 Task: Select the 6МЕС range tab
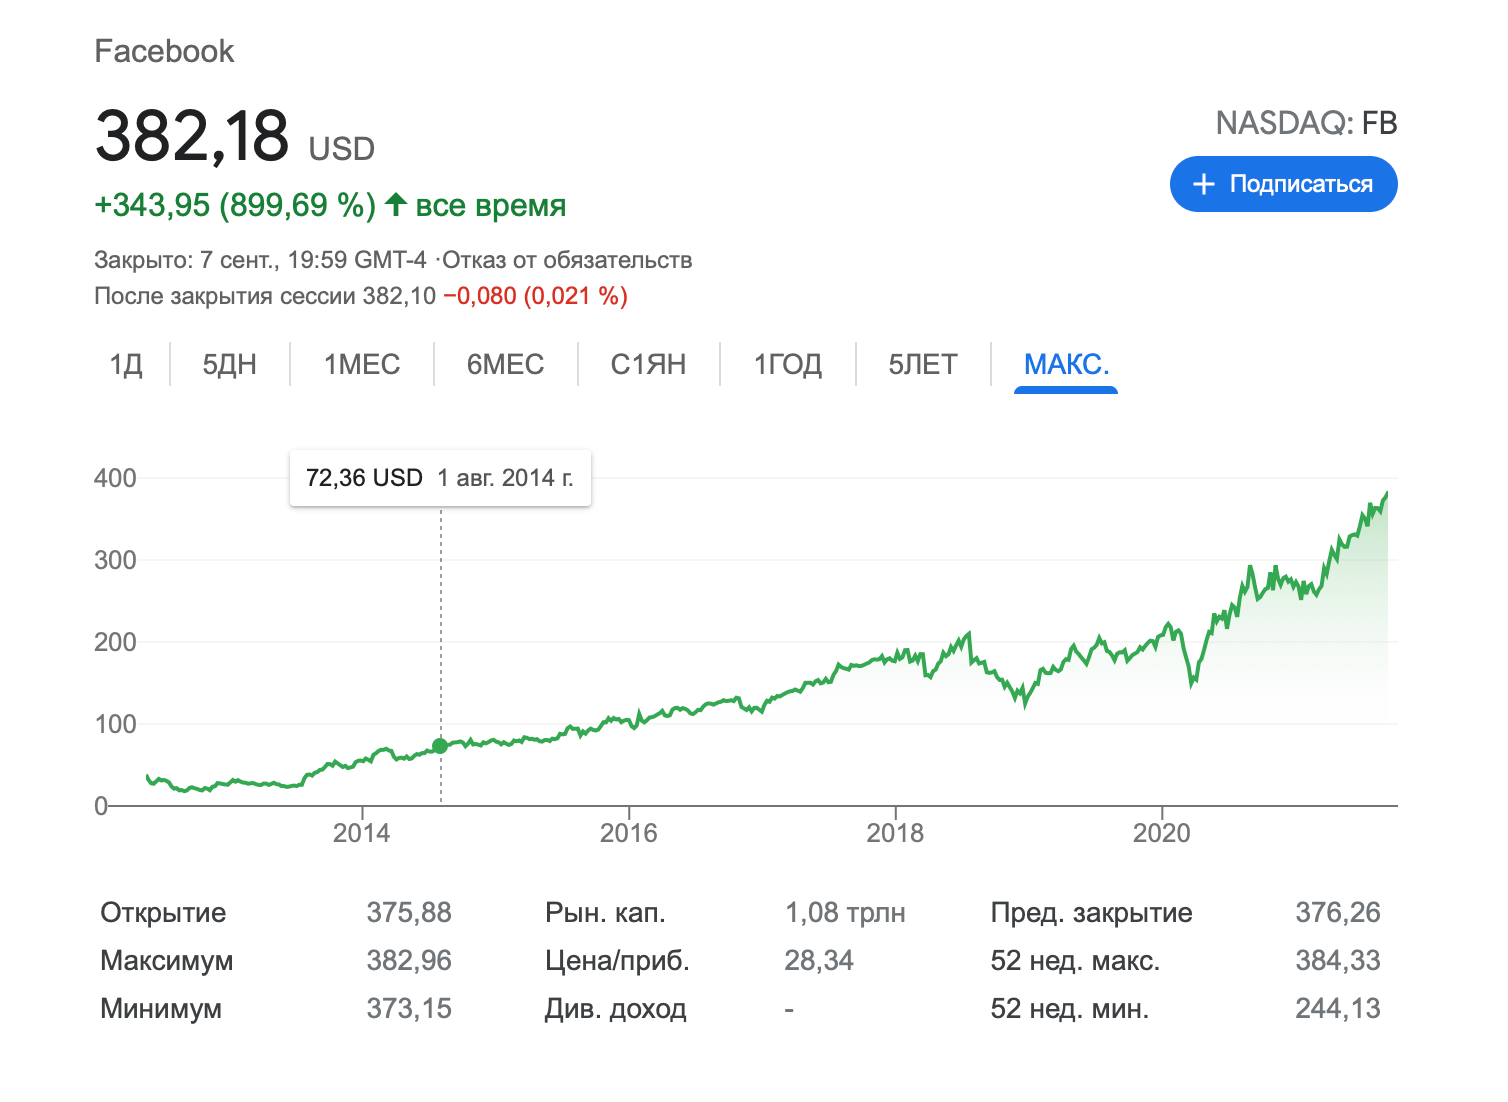[505, 364]
